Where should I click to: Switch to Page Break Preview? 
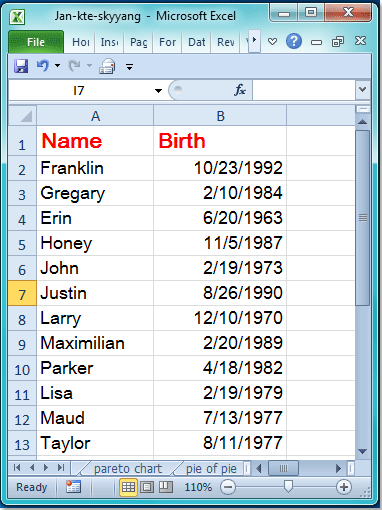pos(166,487)
